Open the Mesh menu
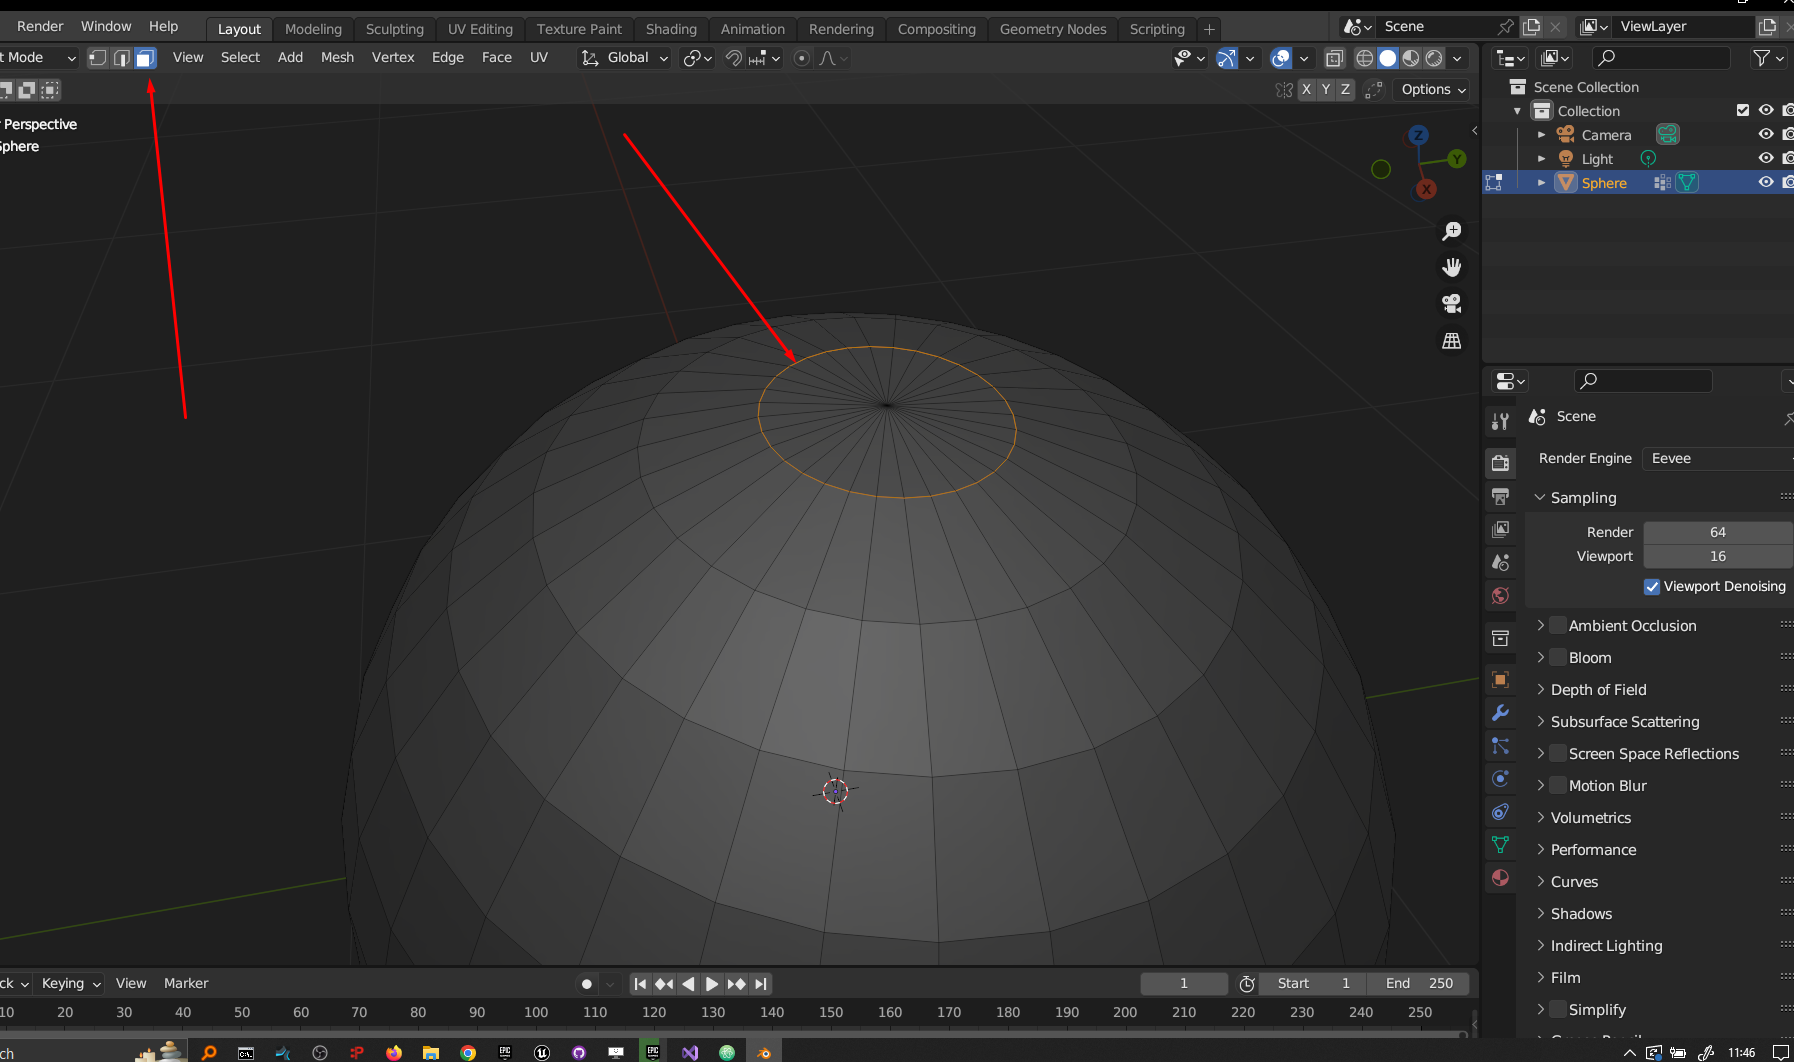 pyautogui.click(x=337, y=58)
